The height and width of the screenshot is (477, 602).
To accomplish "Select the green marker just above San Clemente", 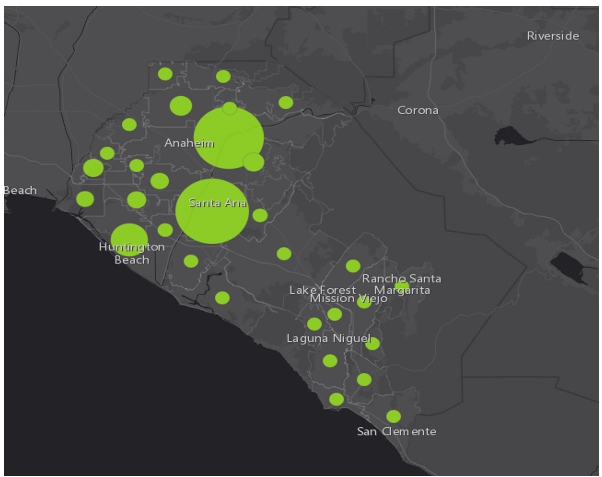I will [x=393, y=416].
